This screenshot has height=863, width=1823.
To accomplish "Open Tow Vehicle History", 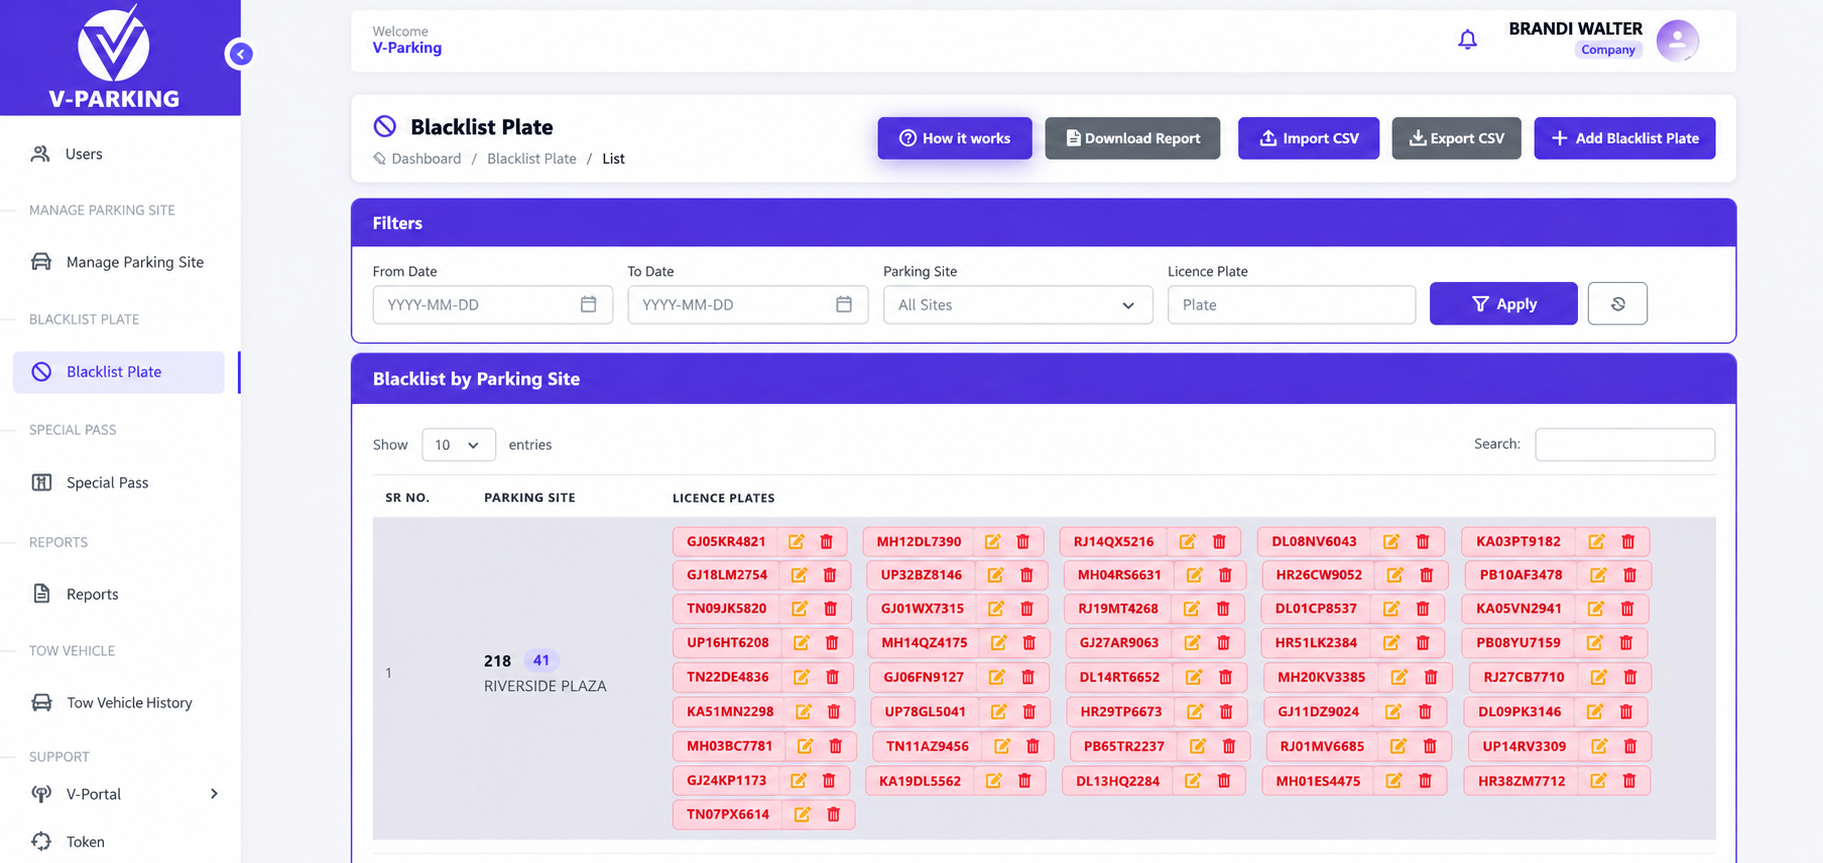I will pos(129,703).
